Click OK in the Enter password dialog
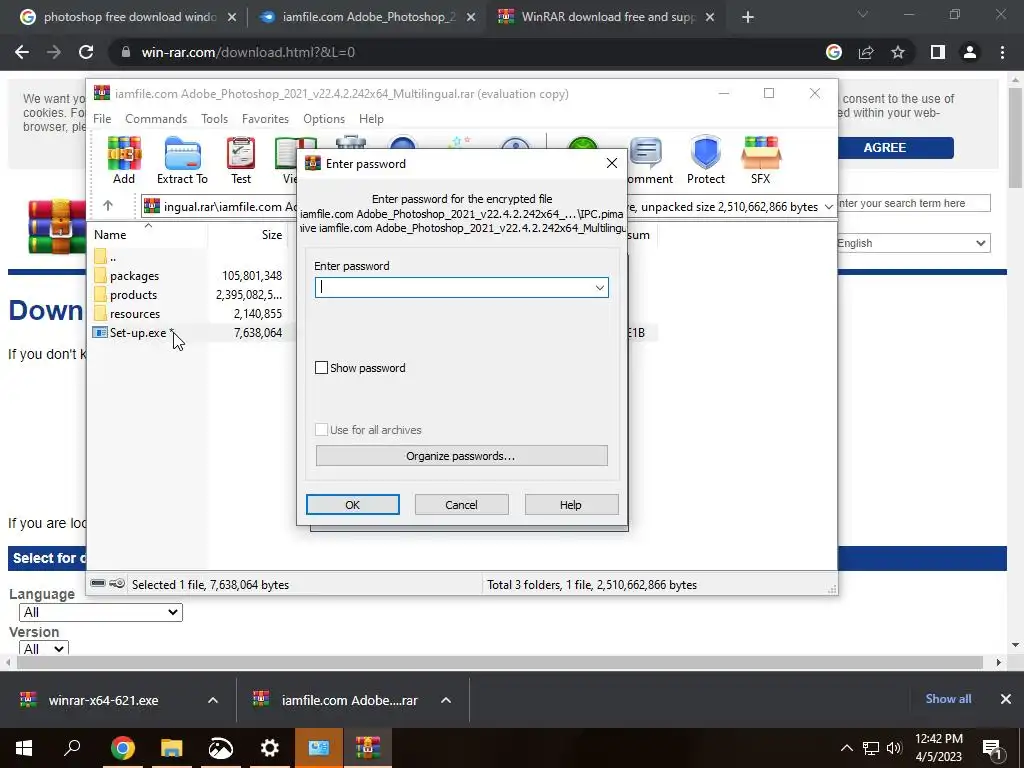 353,505
